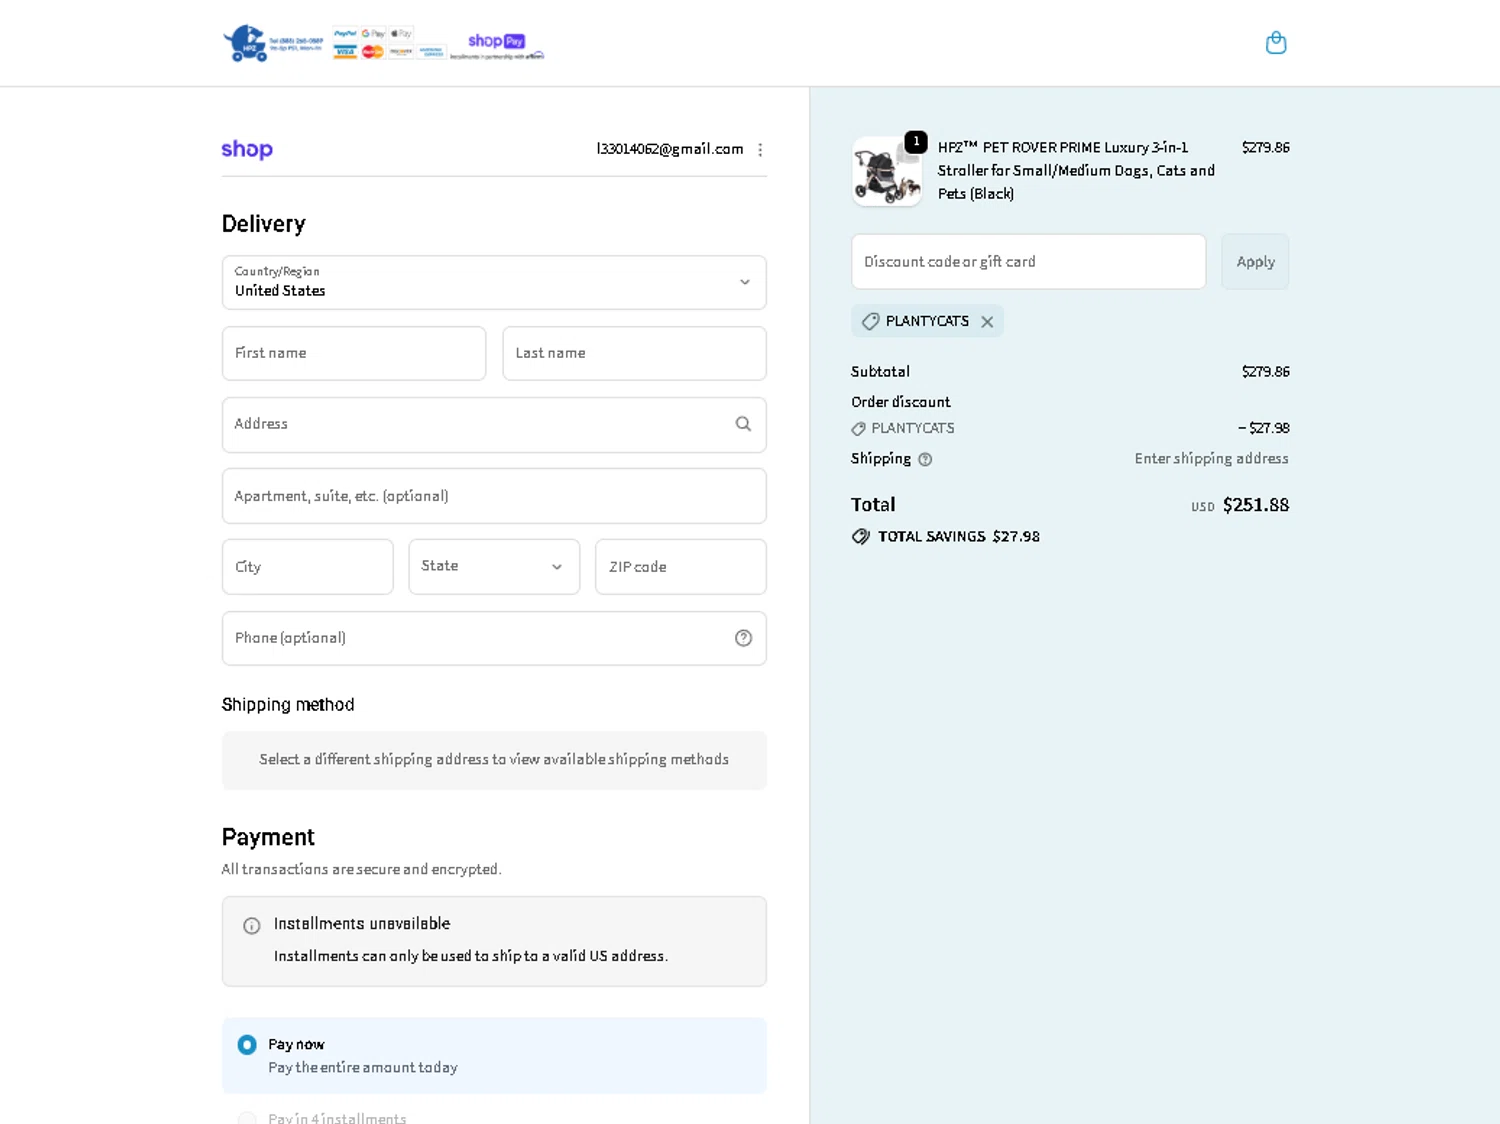Screen dimensions: 1500x1124
Task: Select the Pay now radio button
Action: pyautogui.click(x=247, y=1045)
